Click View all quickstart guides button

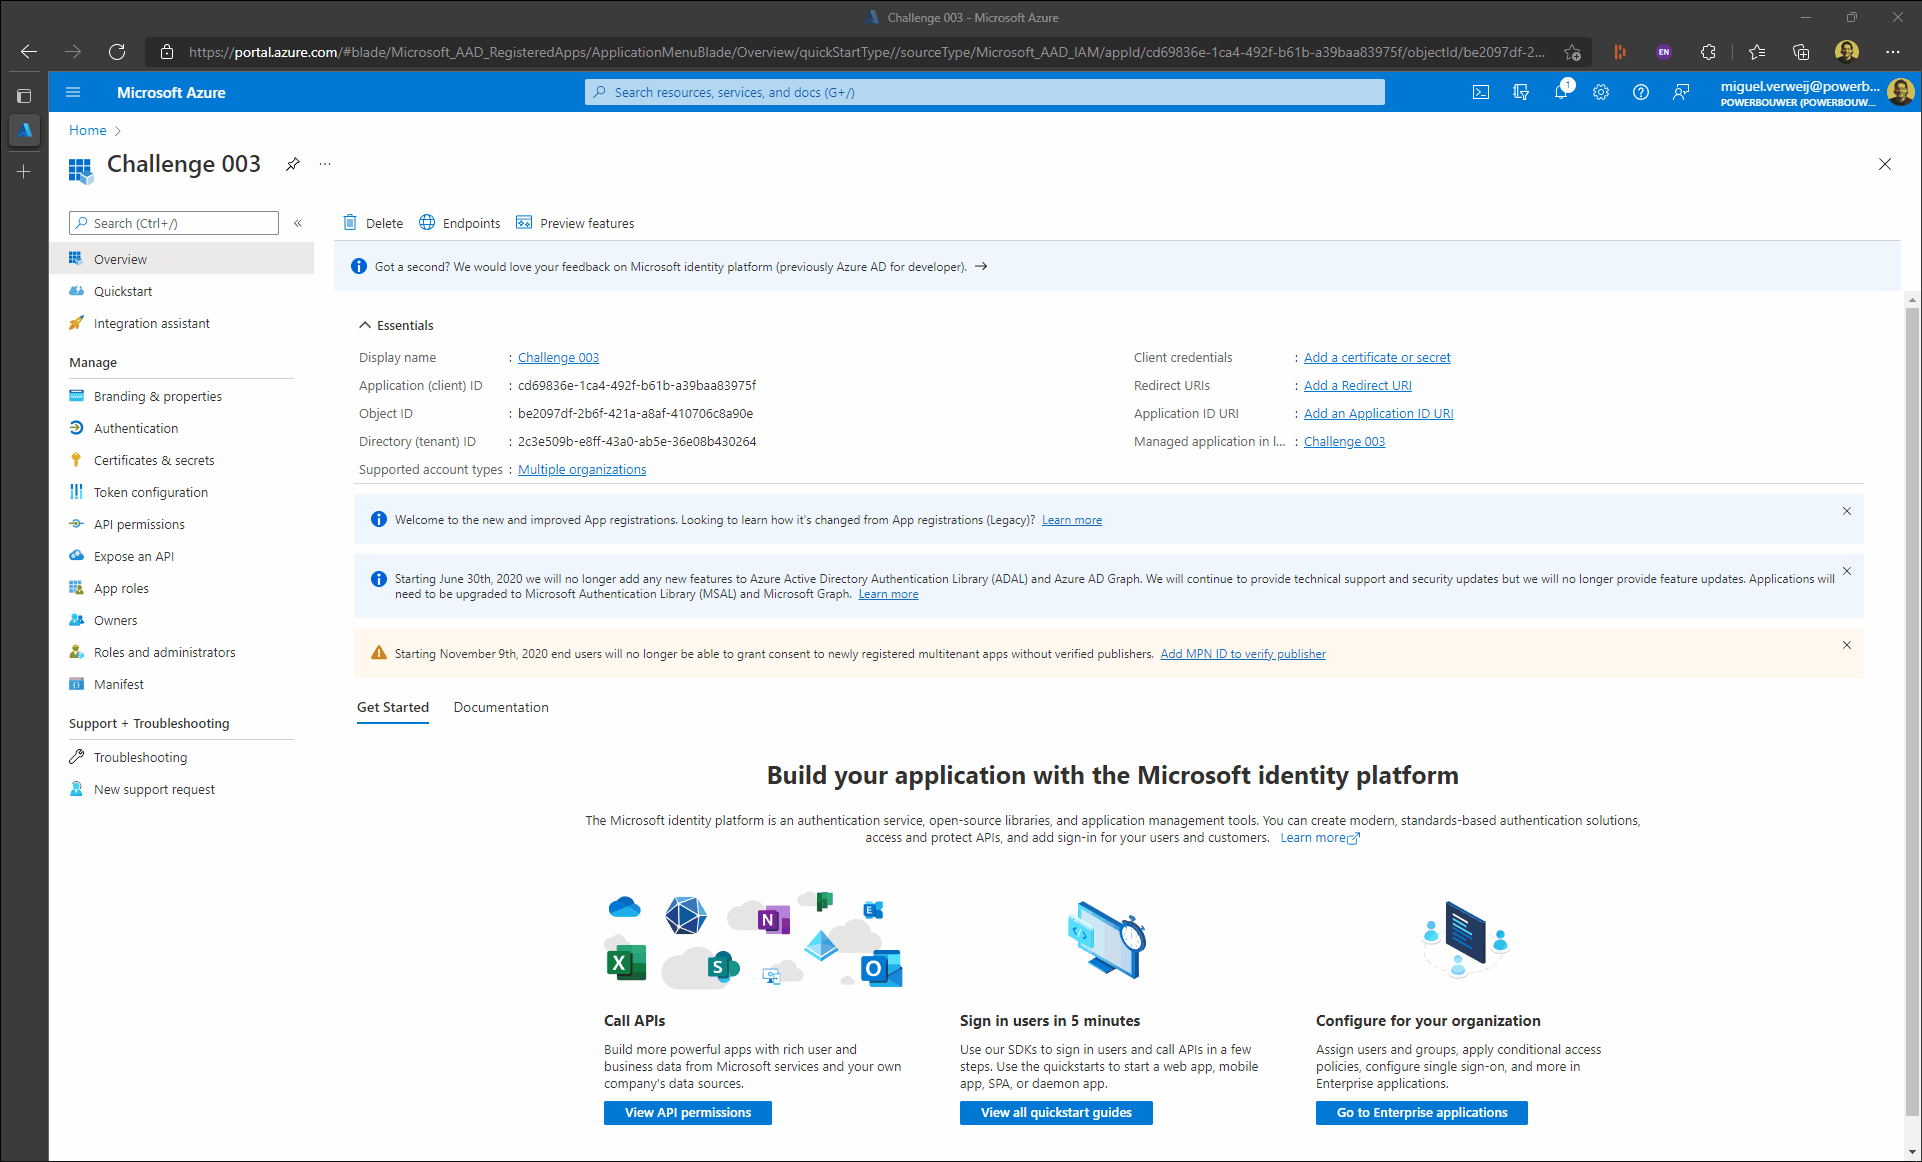(x=1056, y=1112)
